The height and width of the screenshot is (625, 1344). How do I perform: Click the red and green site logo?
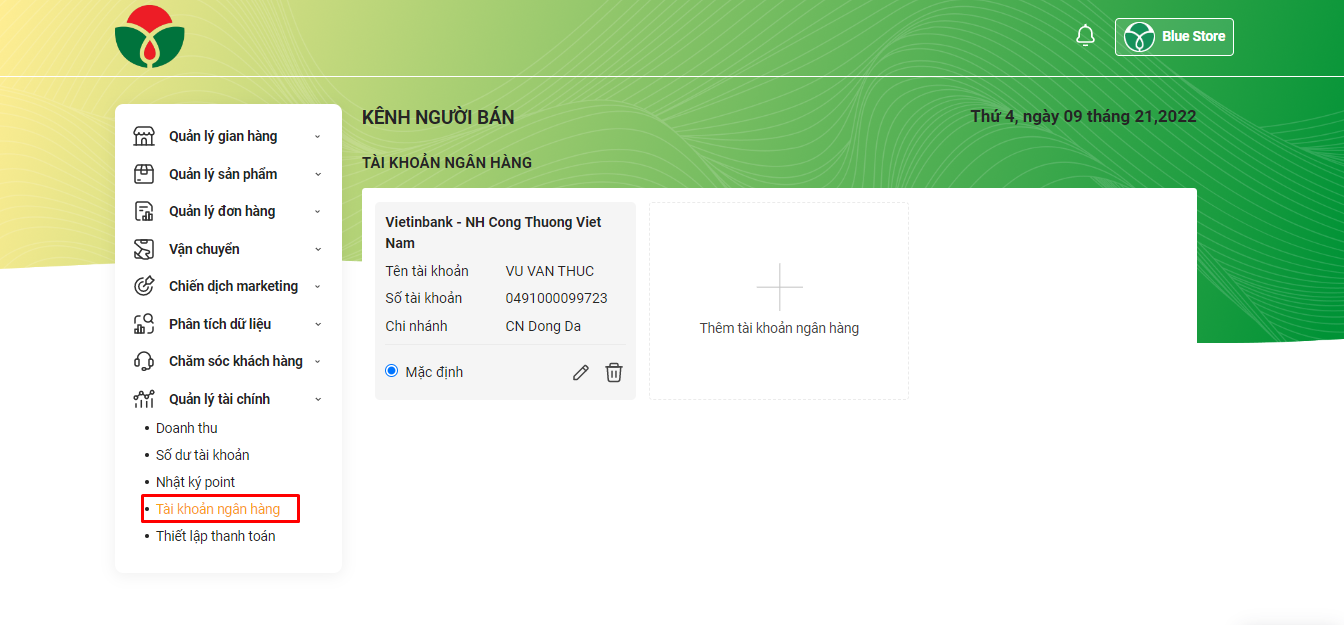click(150, 37)
